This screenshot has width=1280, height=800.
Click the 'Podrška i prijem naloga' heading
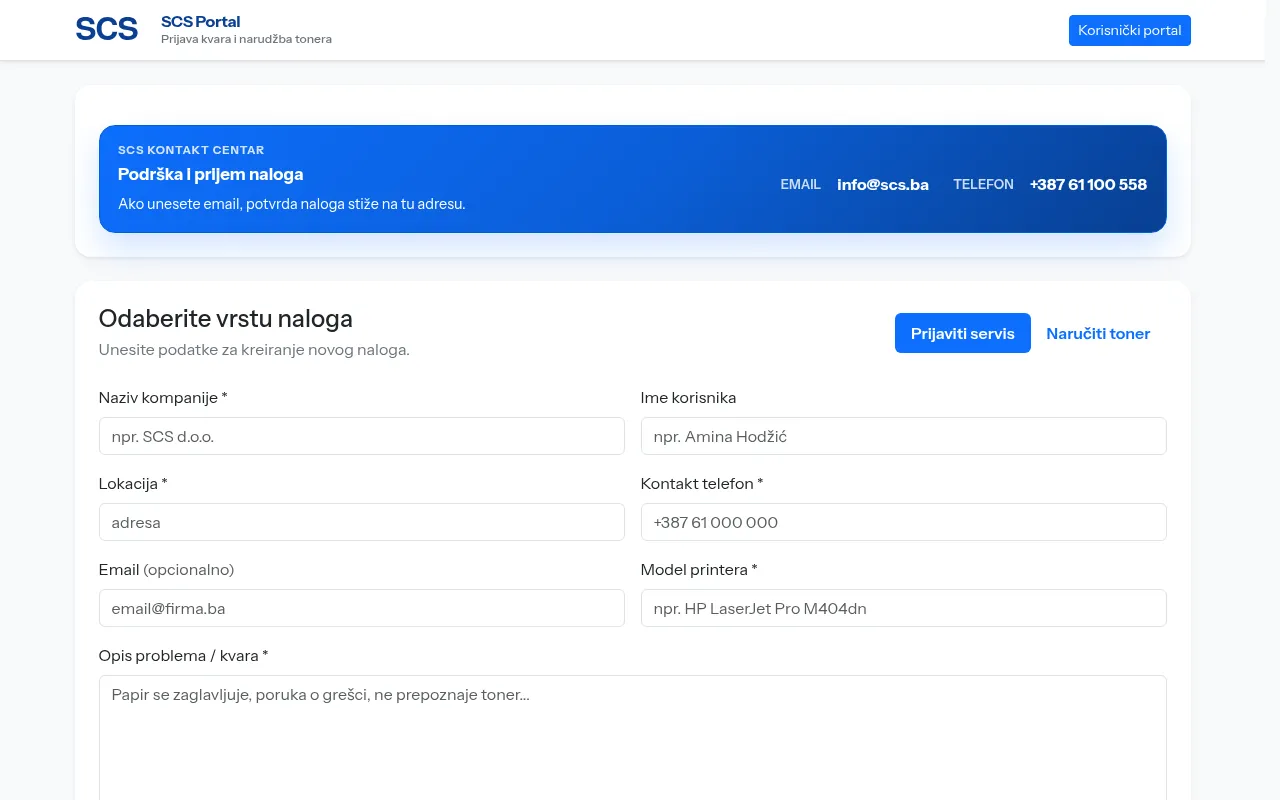click(210, 174)
